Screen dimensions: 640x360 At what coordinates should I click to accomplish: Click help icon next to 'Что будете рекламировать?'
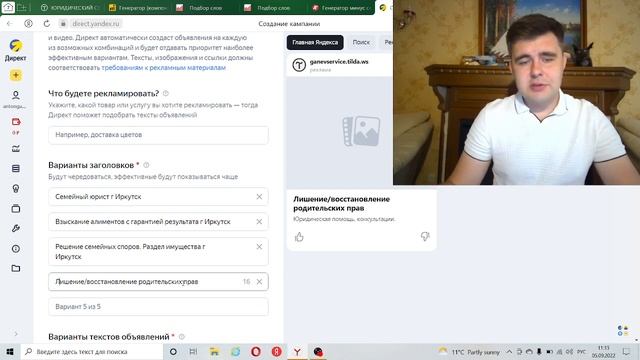pyautogui.click(x=166, y=93)
